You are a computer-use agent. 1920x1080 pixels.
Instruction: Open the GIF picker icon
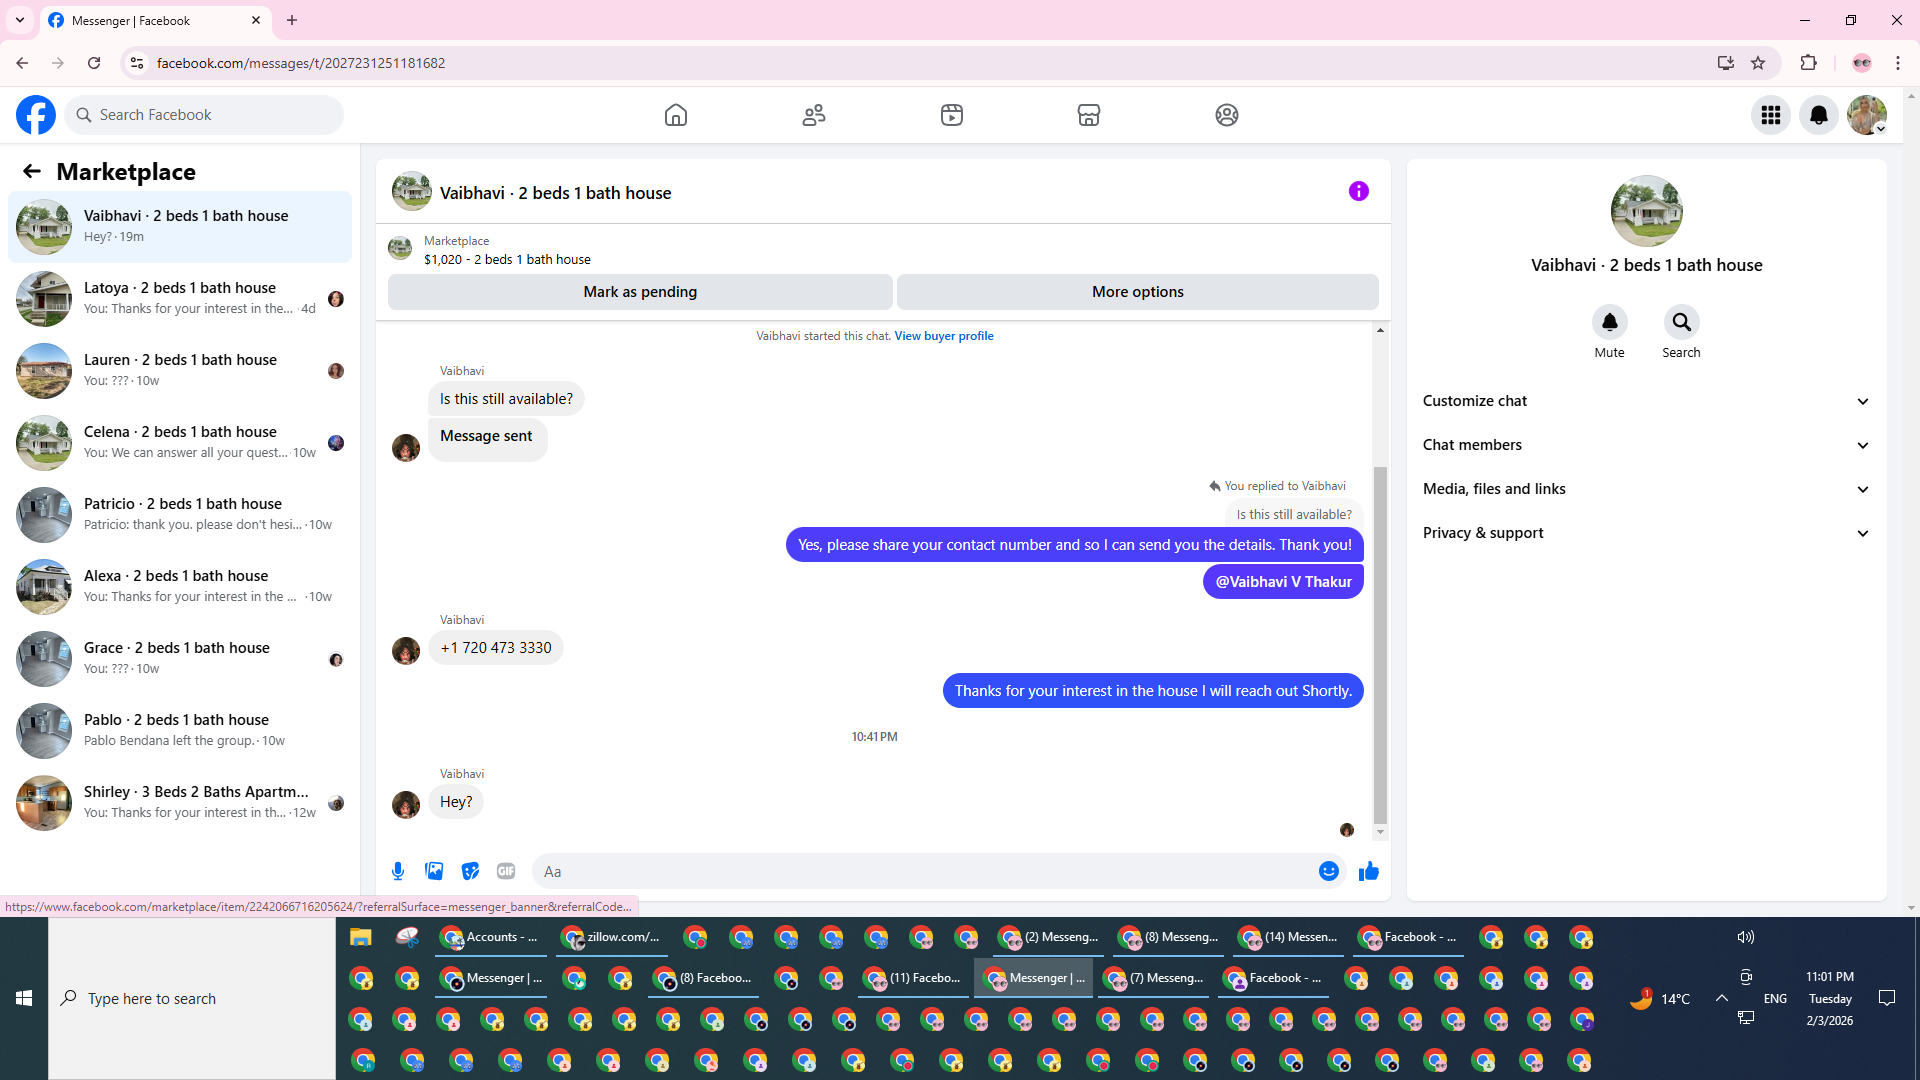[x=506, y=871]
